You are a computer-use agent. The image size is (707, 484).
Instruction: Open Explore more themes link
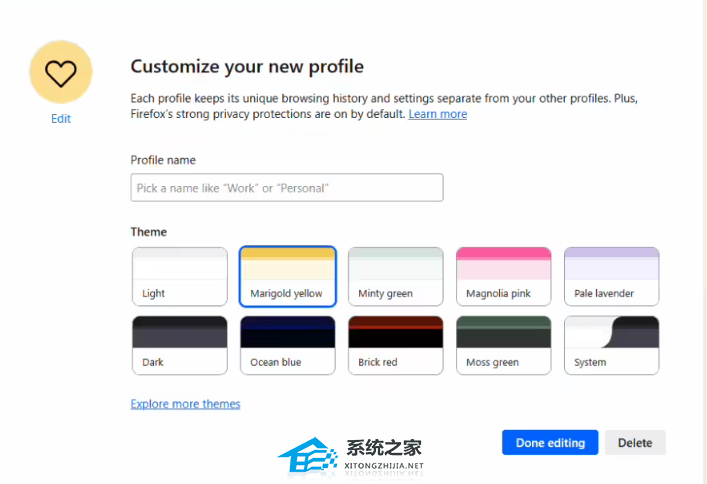coord(186,404)
